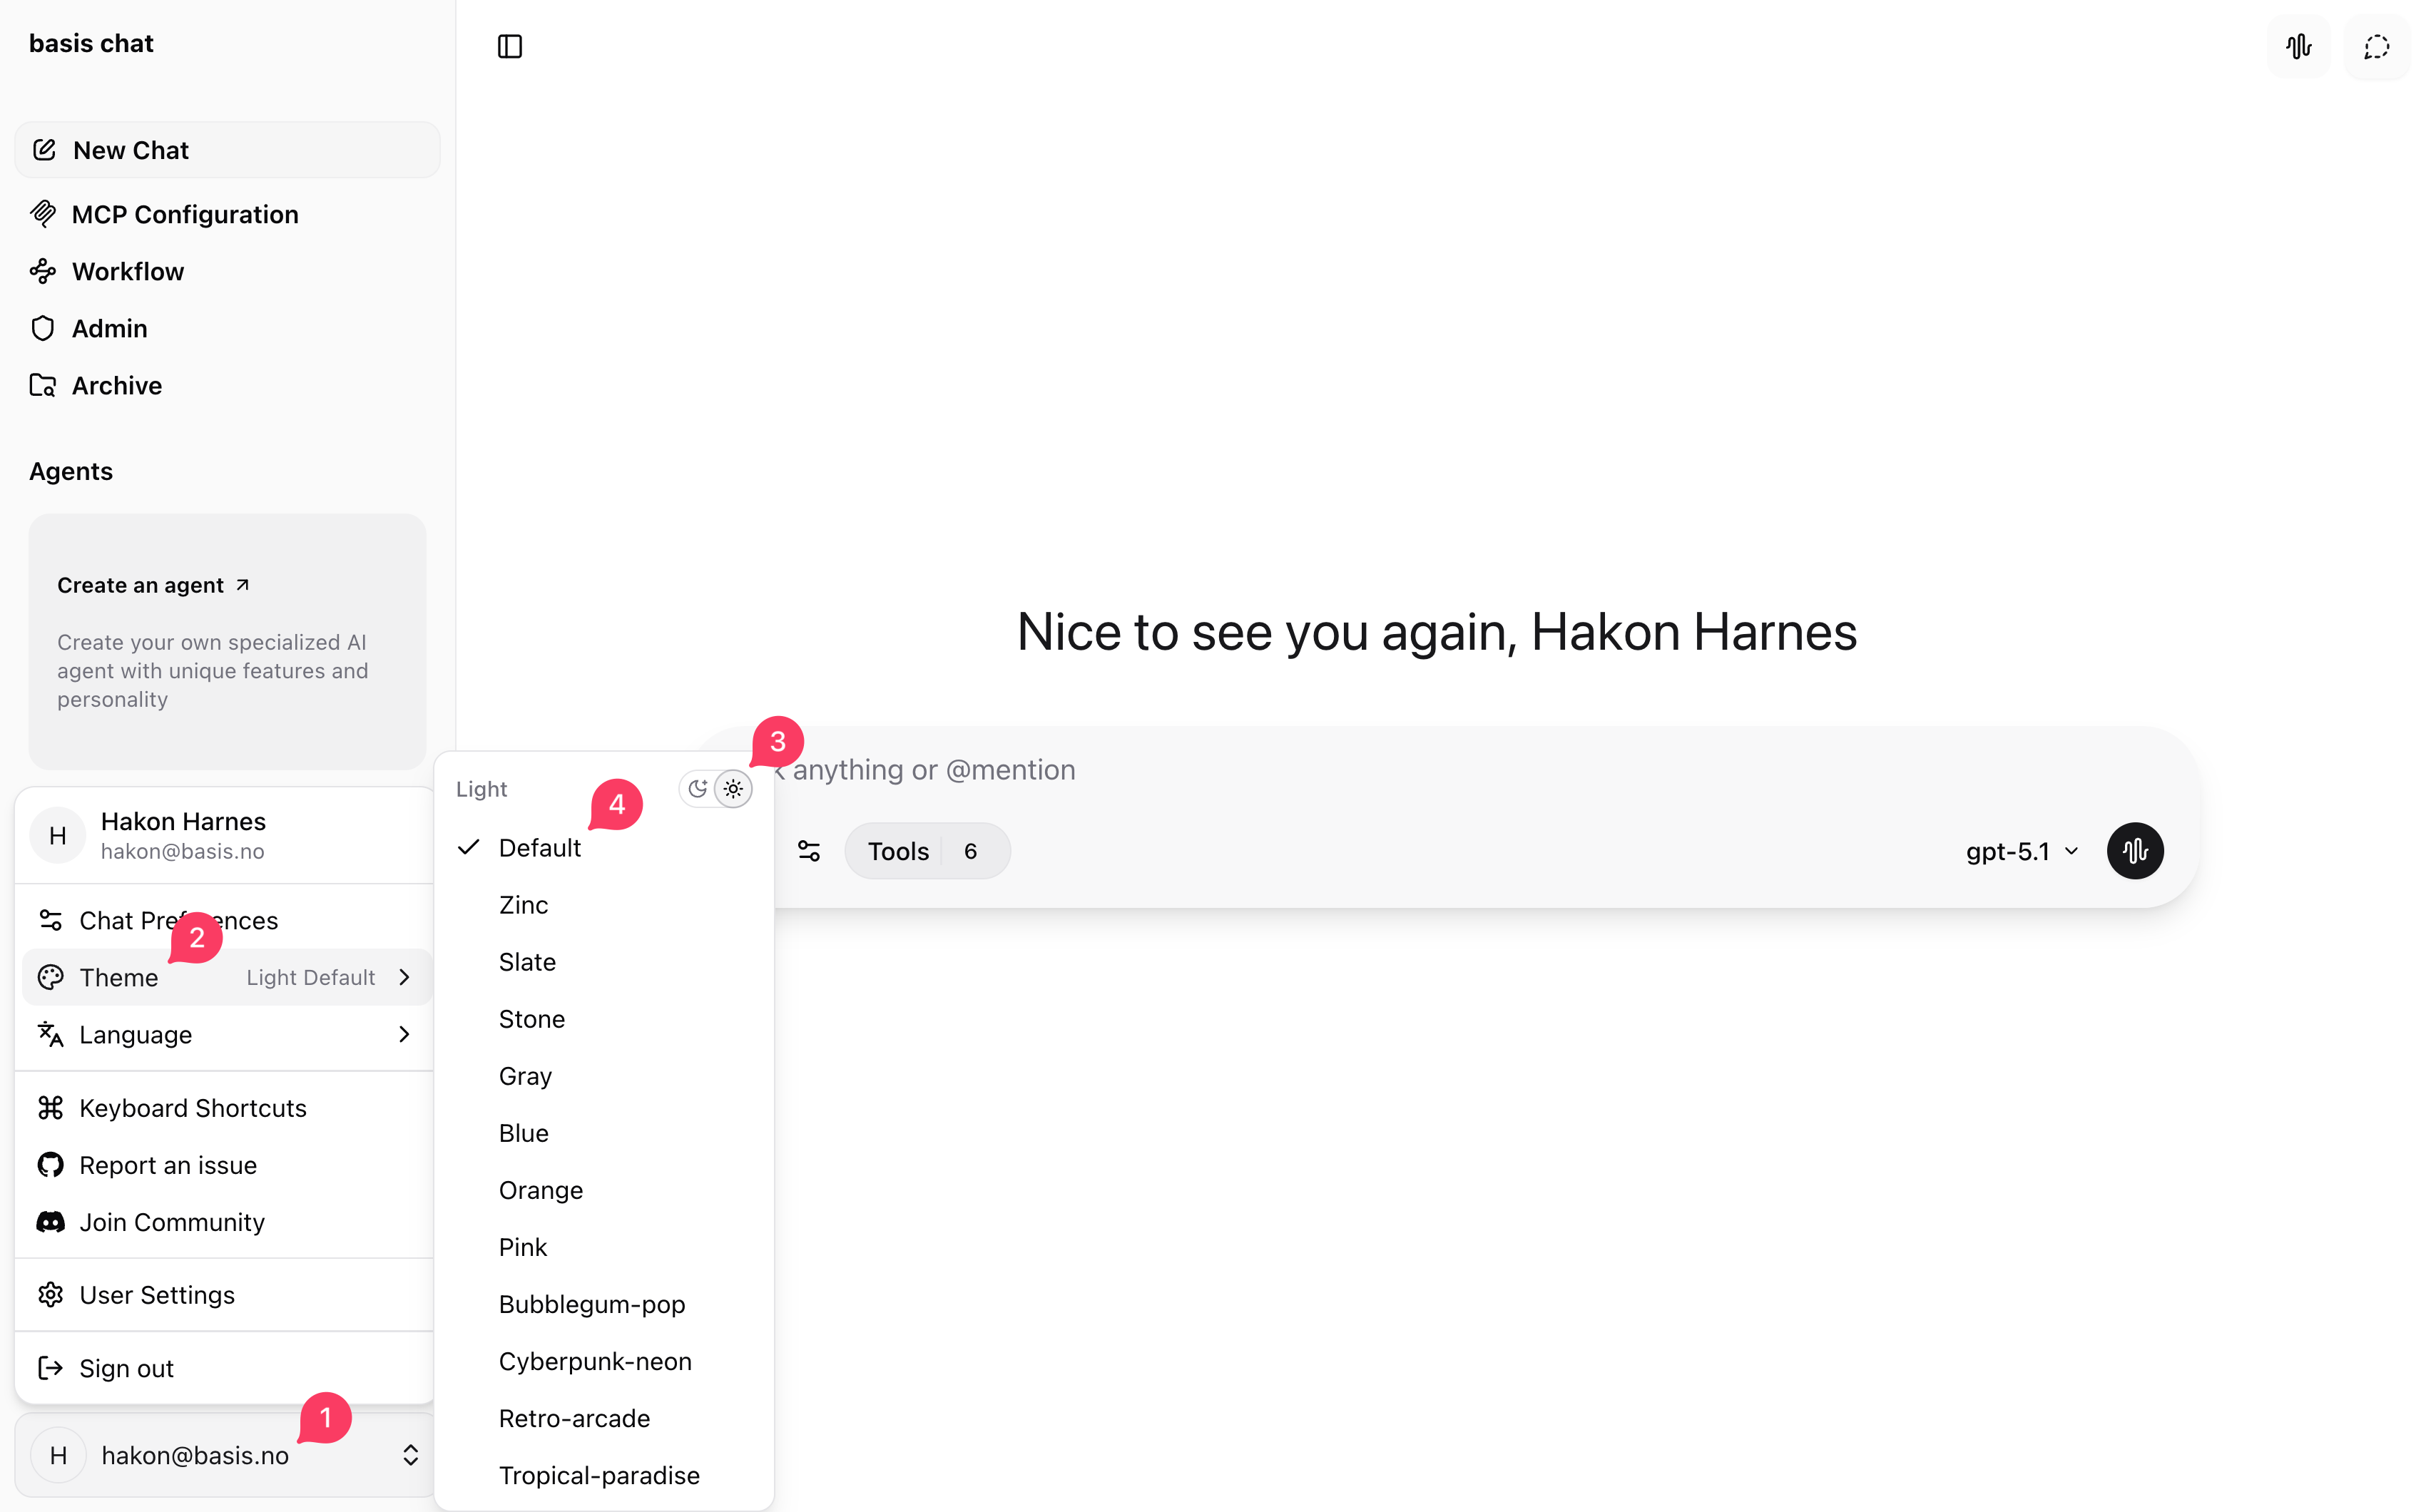Toggle the sidebar panel

point(510,46)
